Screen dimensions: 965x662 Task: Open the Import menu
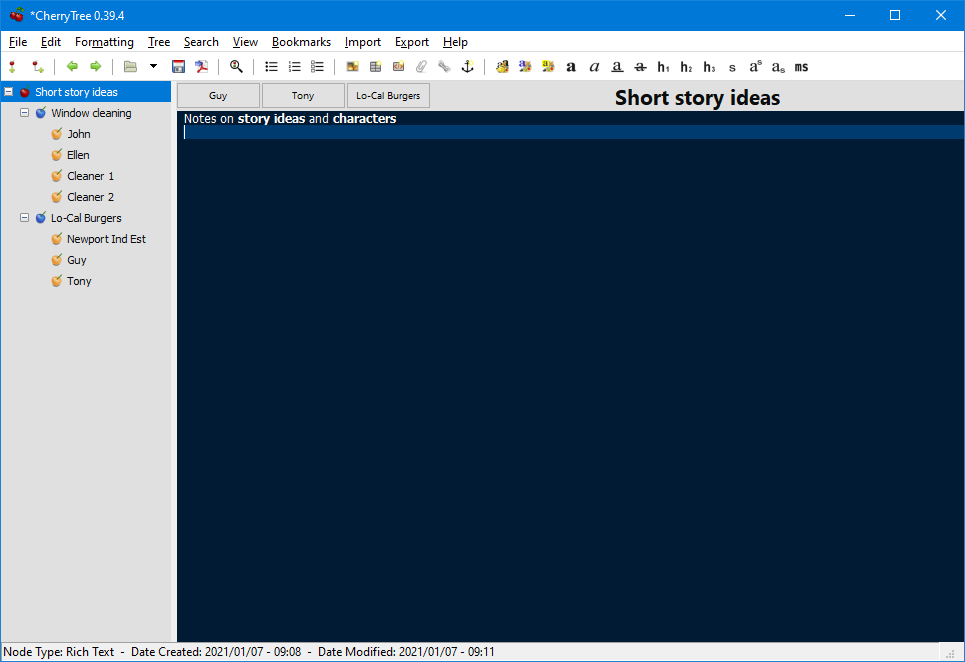tap(362, 42)
